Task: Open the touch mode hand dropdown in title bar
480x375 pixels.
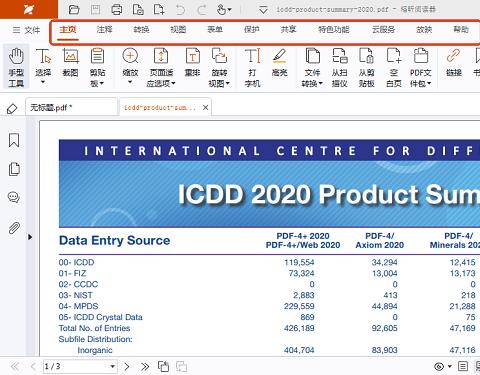Action: (x=230, y=10)
